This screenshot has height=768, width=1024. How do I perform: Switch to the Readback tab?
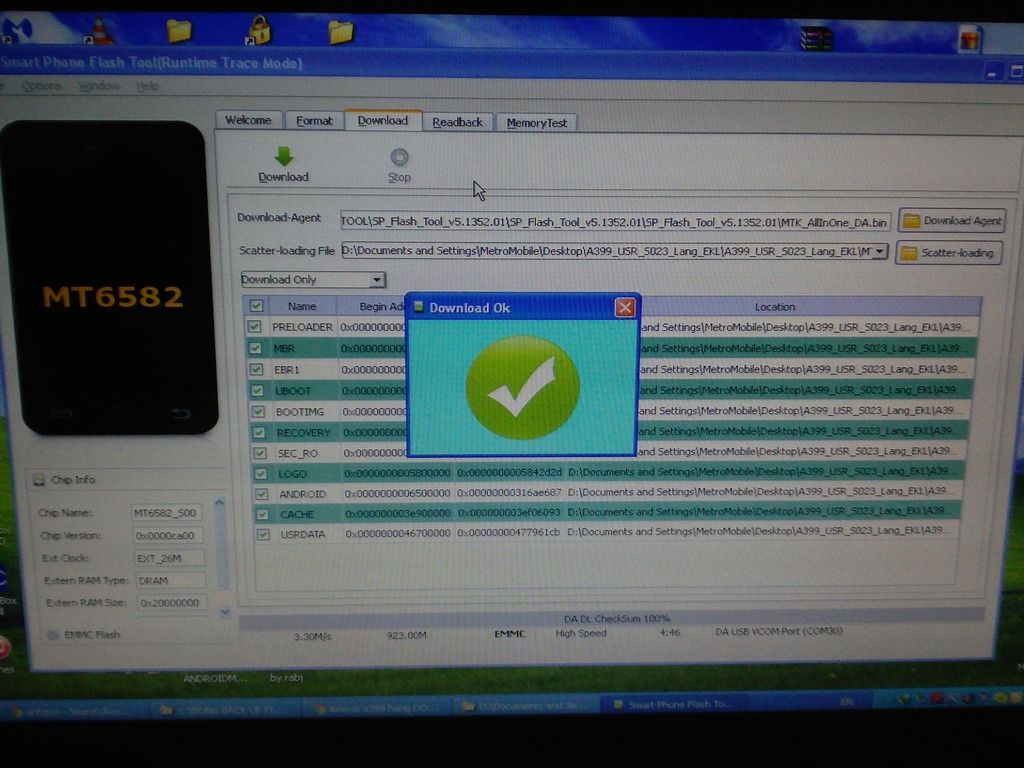457,122
